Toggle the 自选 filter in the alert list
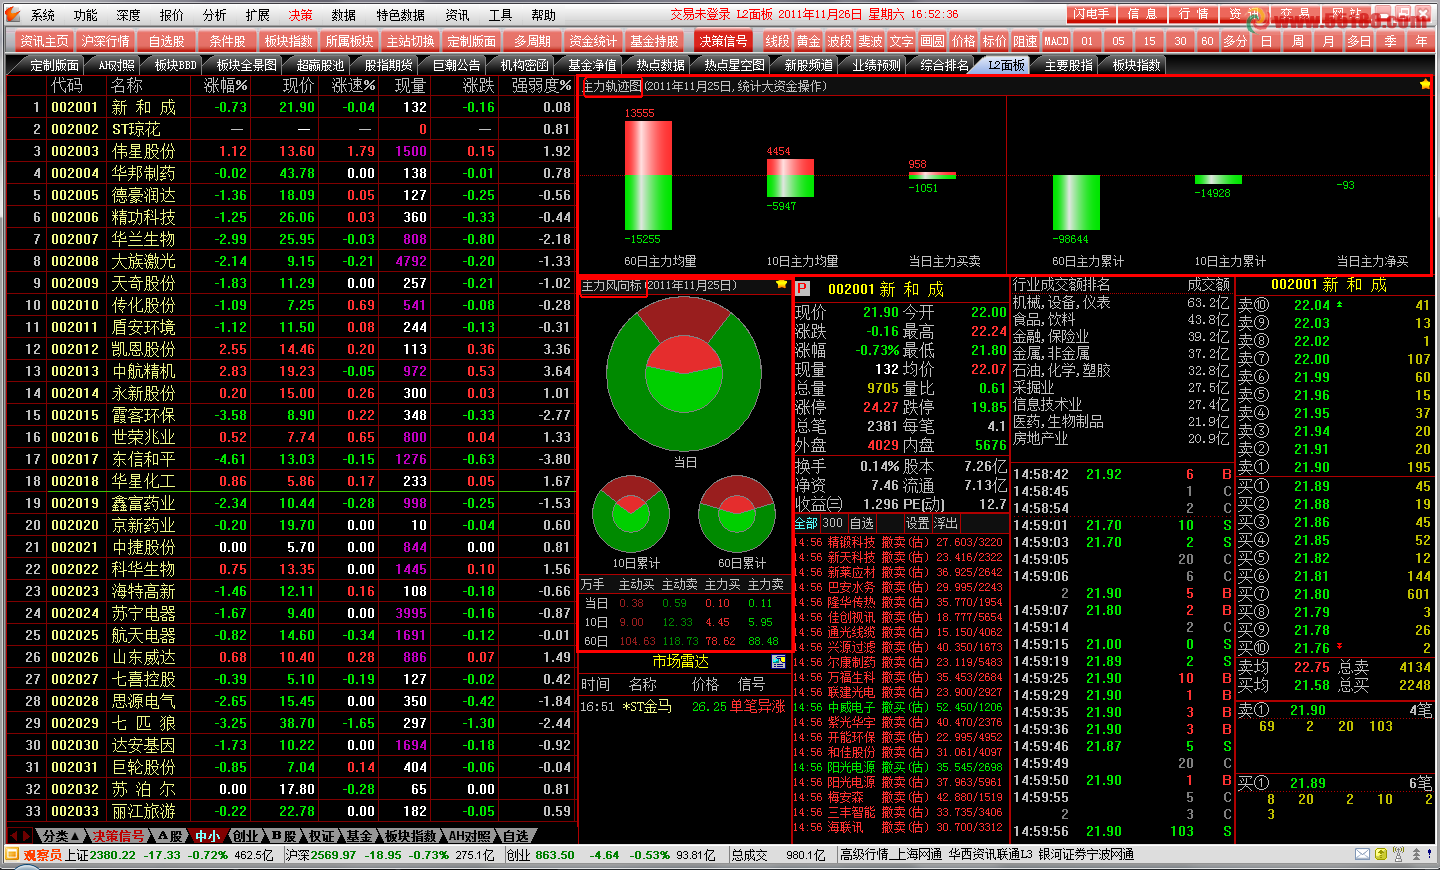 click(861, 523)
